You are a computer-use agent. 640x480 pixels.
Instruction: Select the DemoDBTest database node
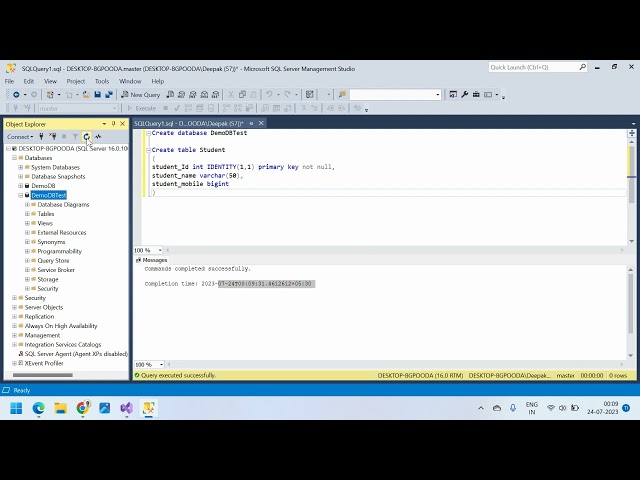pos(49,195)
